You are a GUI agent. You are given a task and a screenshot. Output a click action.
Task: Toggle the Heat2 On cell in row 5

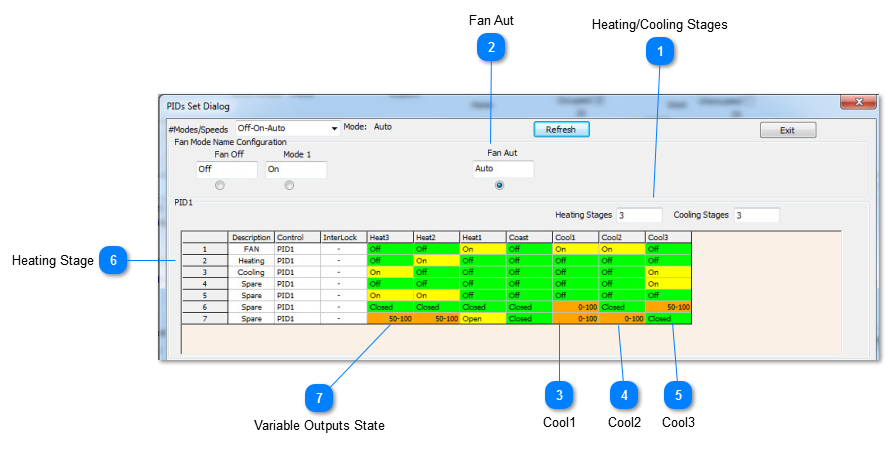click(x=437, y=296)
